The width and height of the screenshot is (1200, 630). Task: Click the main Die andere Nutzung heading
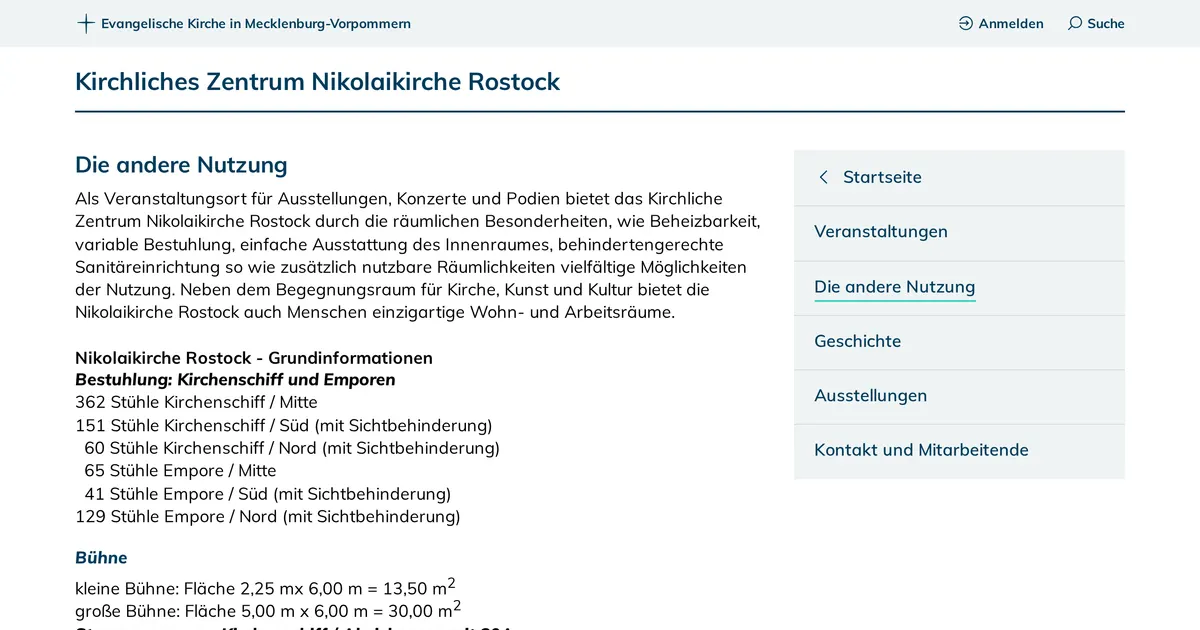pos(181,164)
